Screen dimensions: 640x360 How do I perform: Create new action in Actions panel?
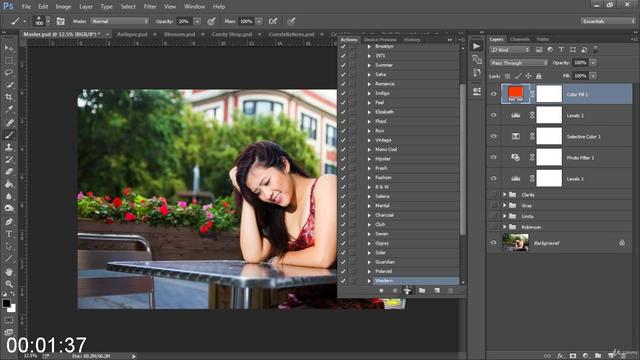click(x=437, y=291)
